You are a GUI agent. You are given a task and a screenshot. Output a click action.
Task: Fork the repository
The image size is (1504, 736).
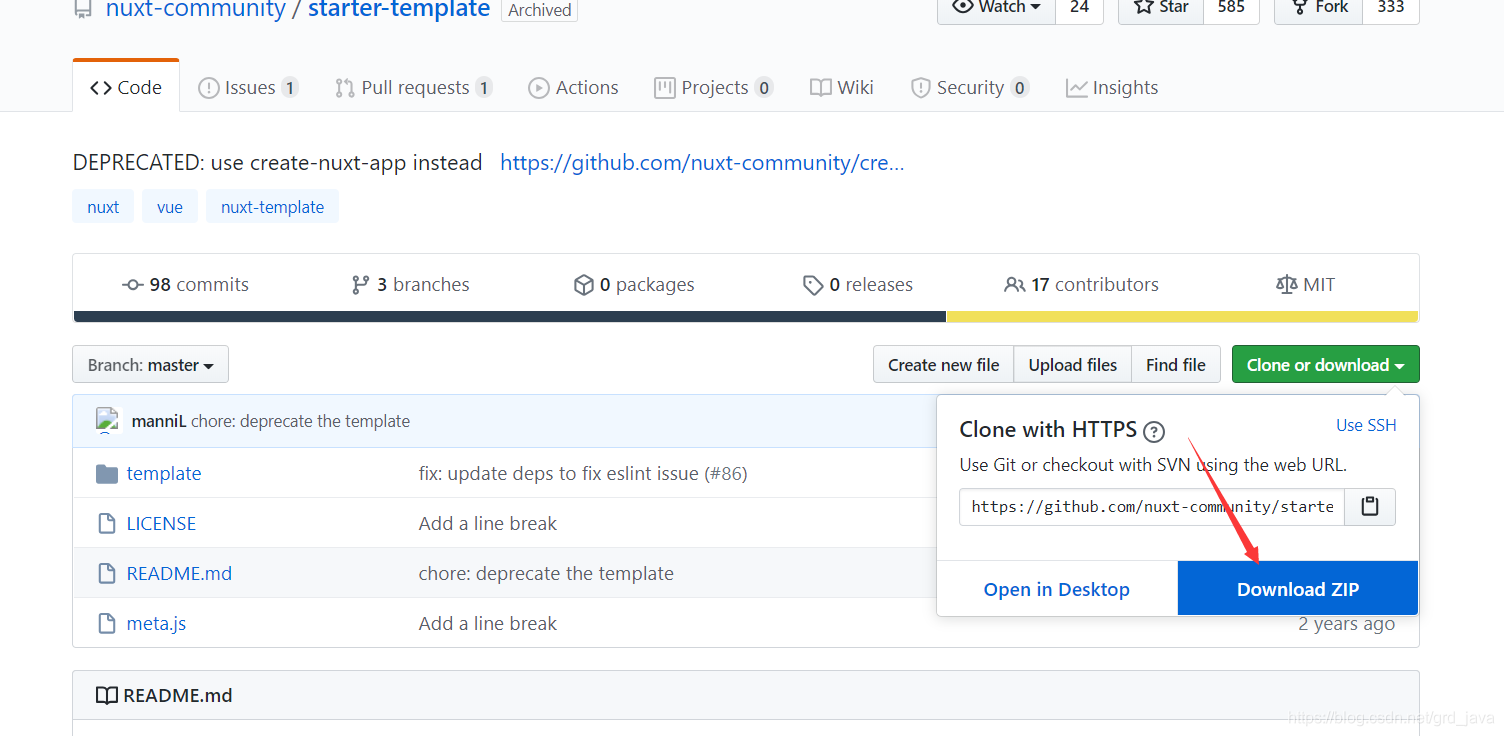pyautogui.click(x=1319, y=7)
